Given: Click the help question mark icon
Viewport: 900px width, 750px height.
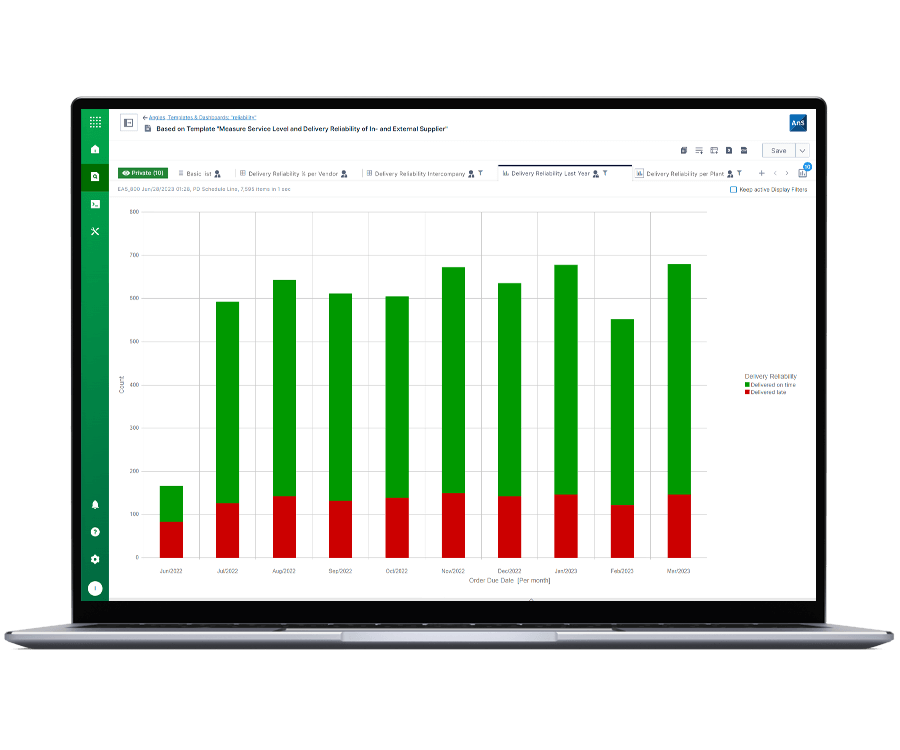Looking at the screenshot, I should pyautogui.click(x=95, y=532).
